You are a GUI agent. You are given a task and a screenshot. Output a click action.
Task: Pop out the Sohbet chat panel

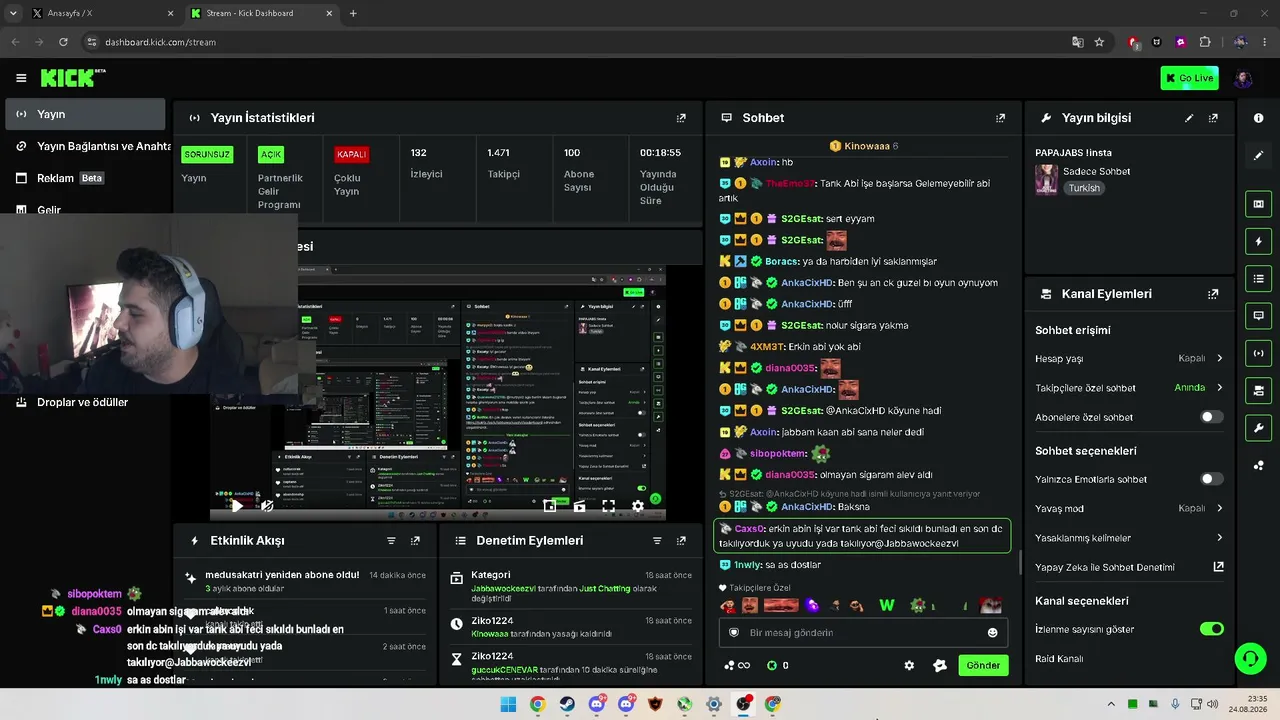pyautogui.click(x=1000, y=118)
